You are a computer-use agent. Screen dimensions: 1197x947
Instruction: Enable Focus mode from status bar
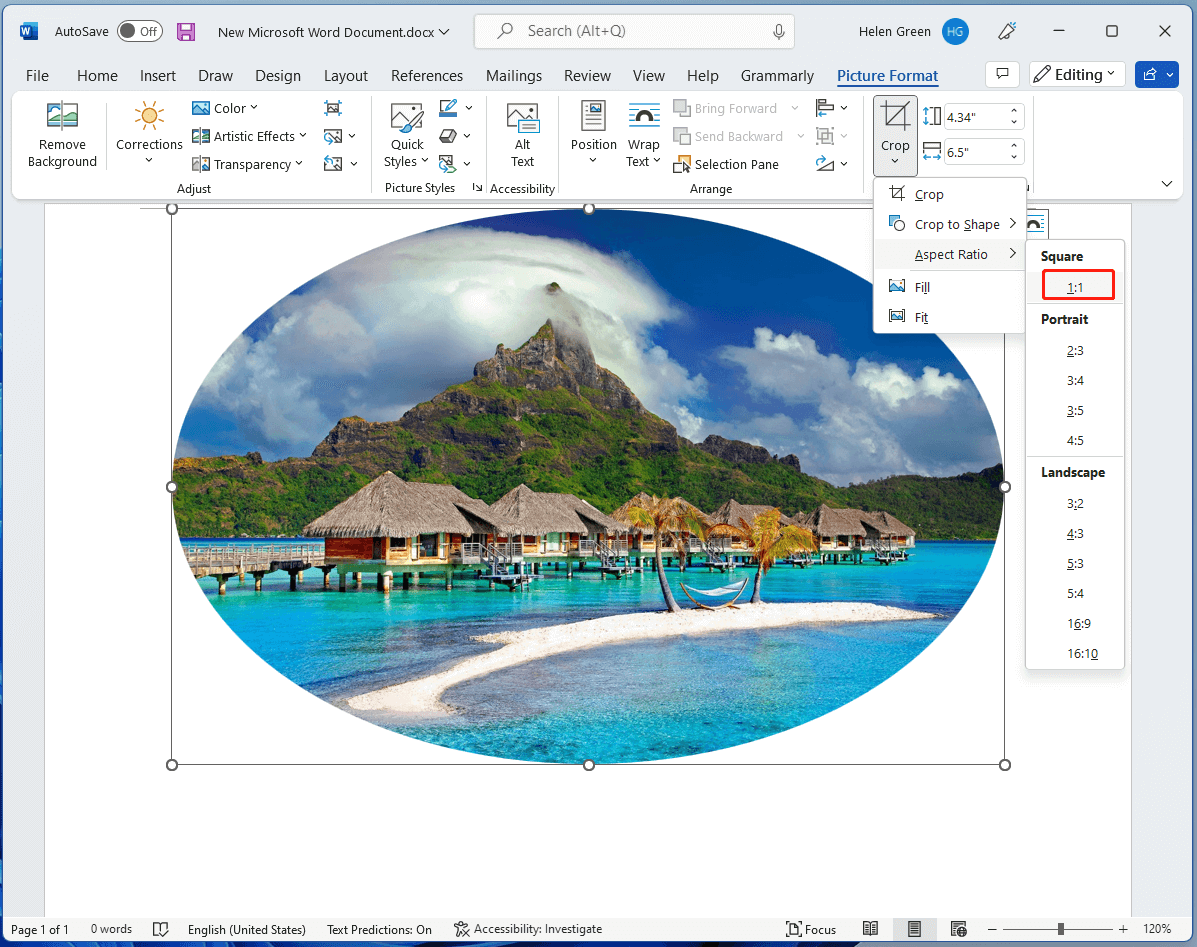coord(812,929)
